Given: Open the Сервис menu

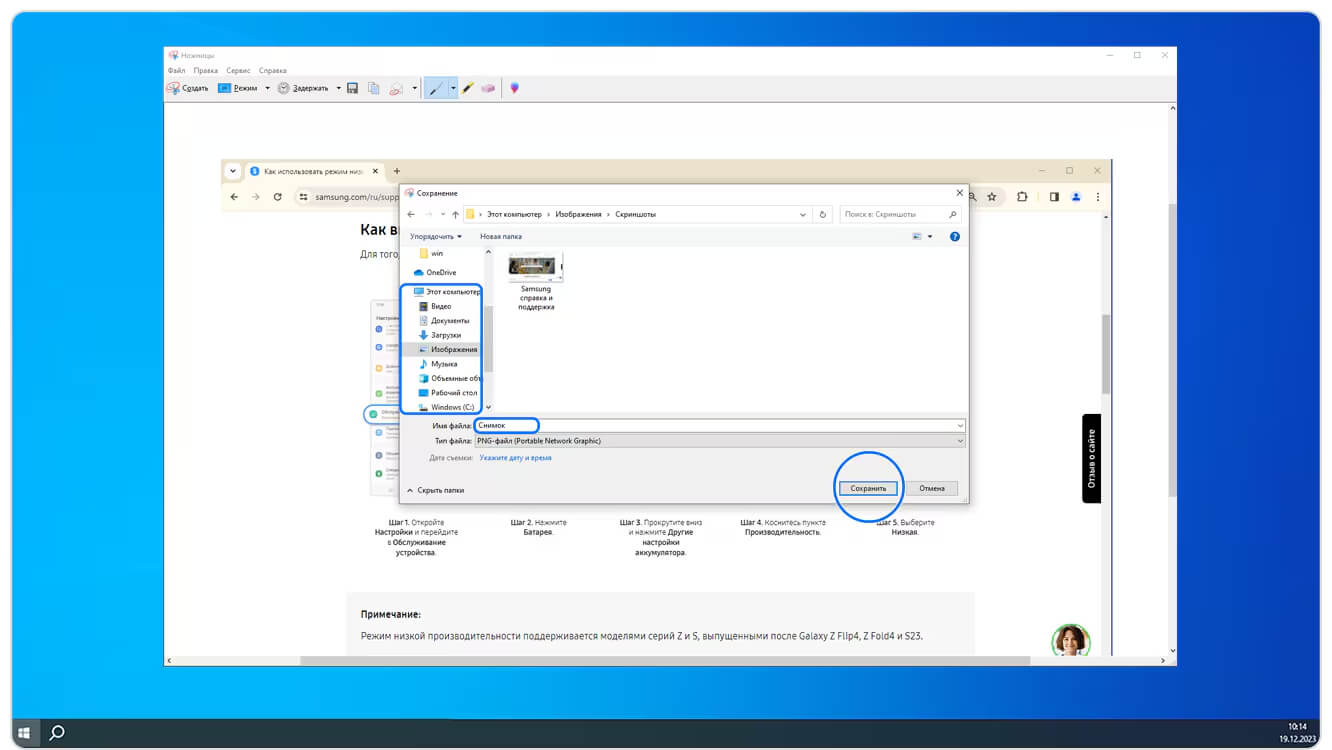Looking at the screenshot, I should point(238,71).
